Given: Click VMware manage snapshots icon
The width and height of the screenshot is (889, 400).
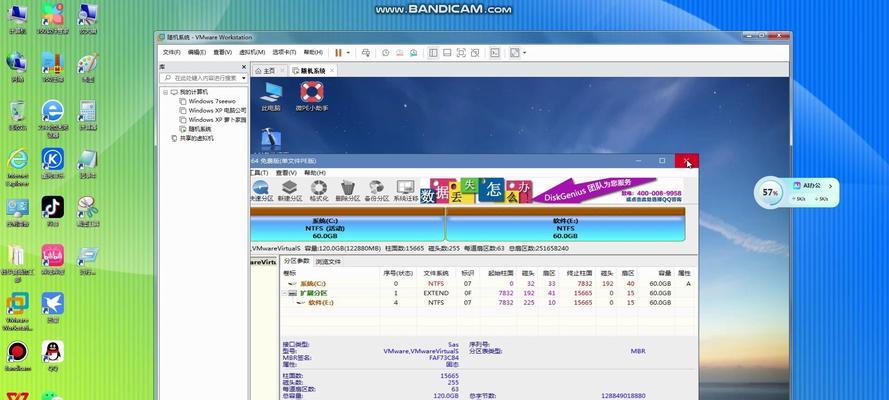Looking at the screenshot, I should (414, 53).
